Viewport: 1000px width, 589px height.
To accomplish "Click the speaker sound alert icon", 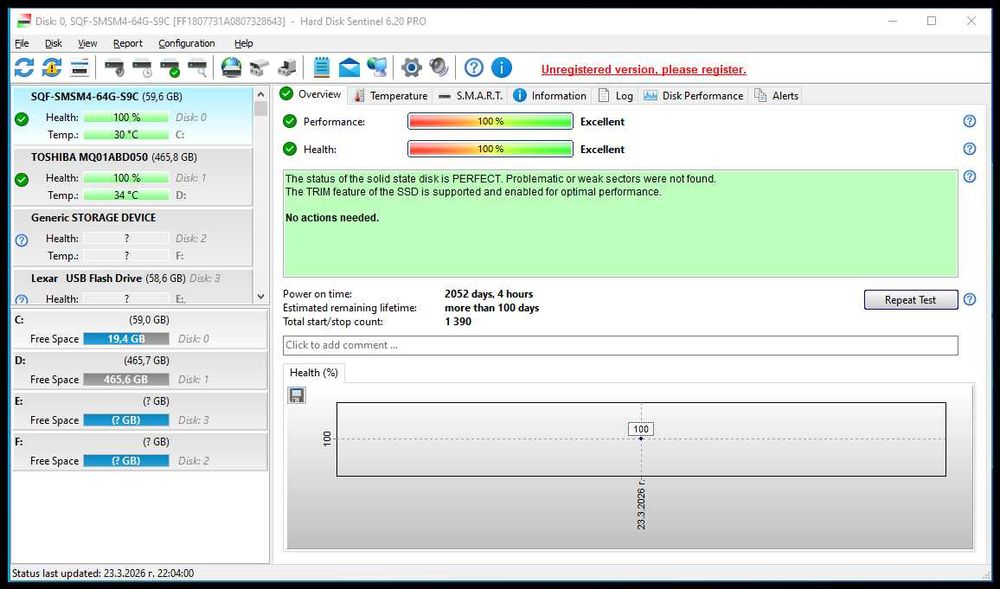I will (x=439, y=67).
